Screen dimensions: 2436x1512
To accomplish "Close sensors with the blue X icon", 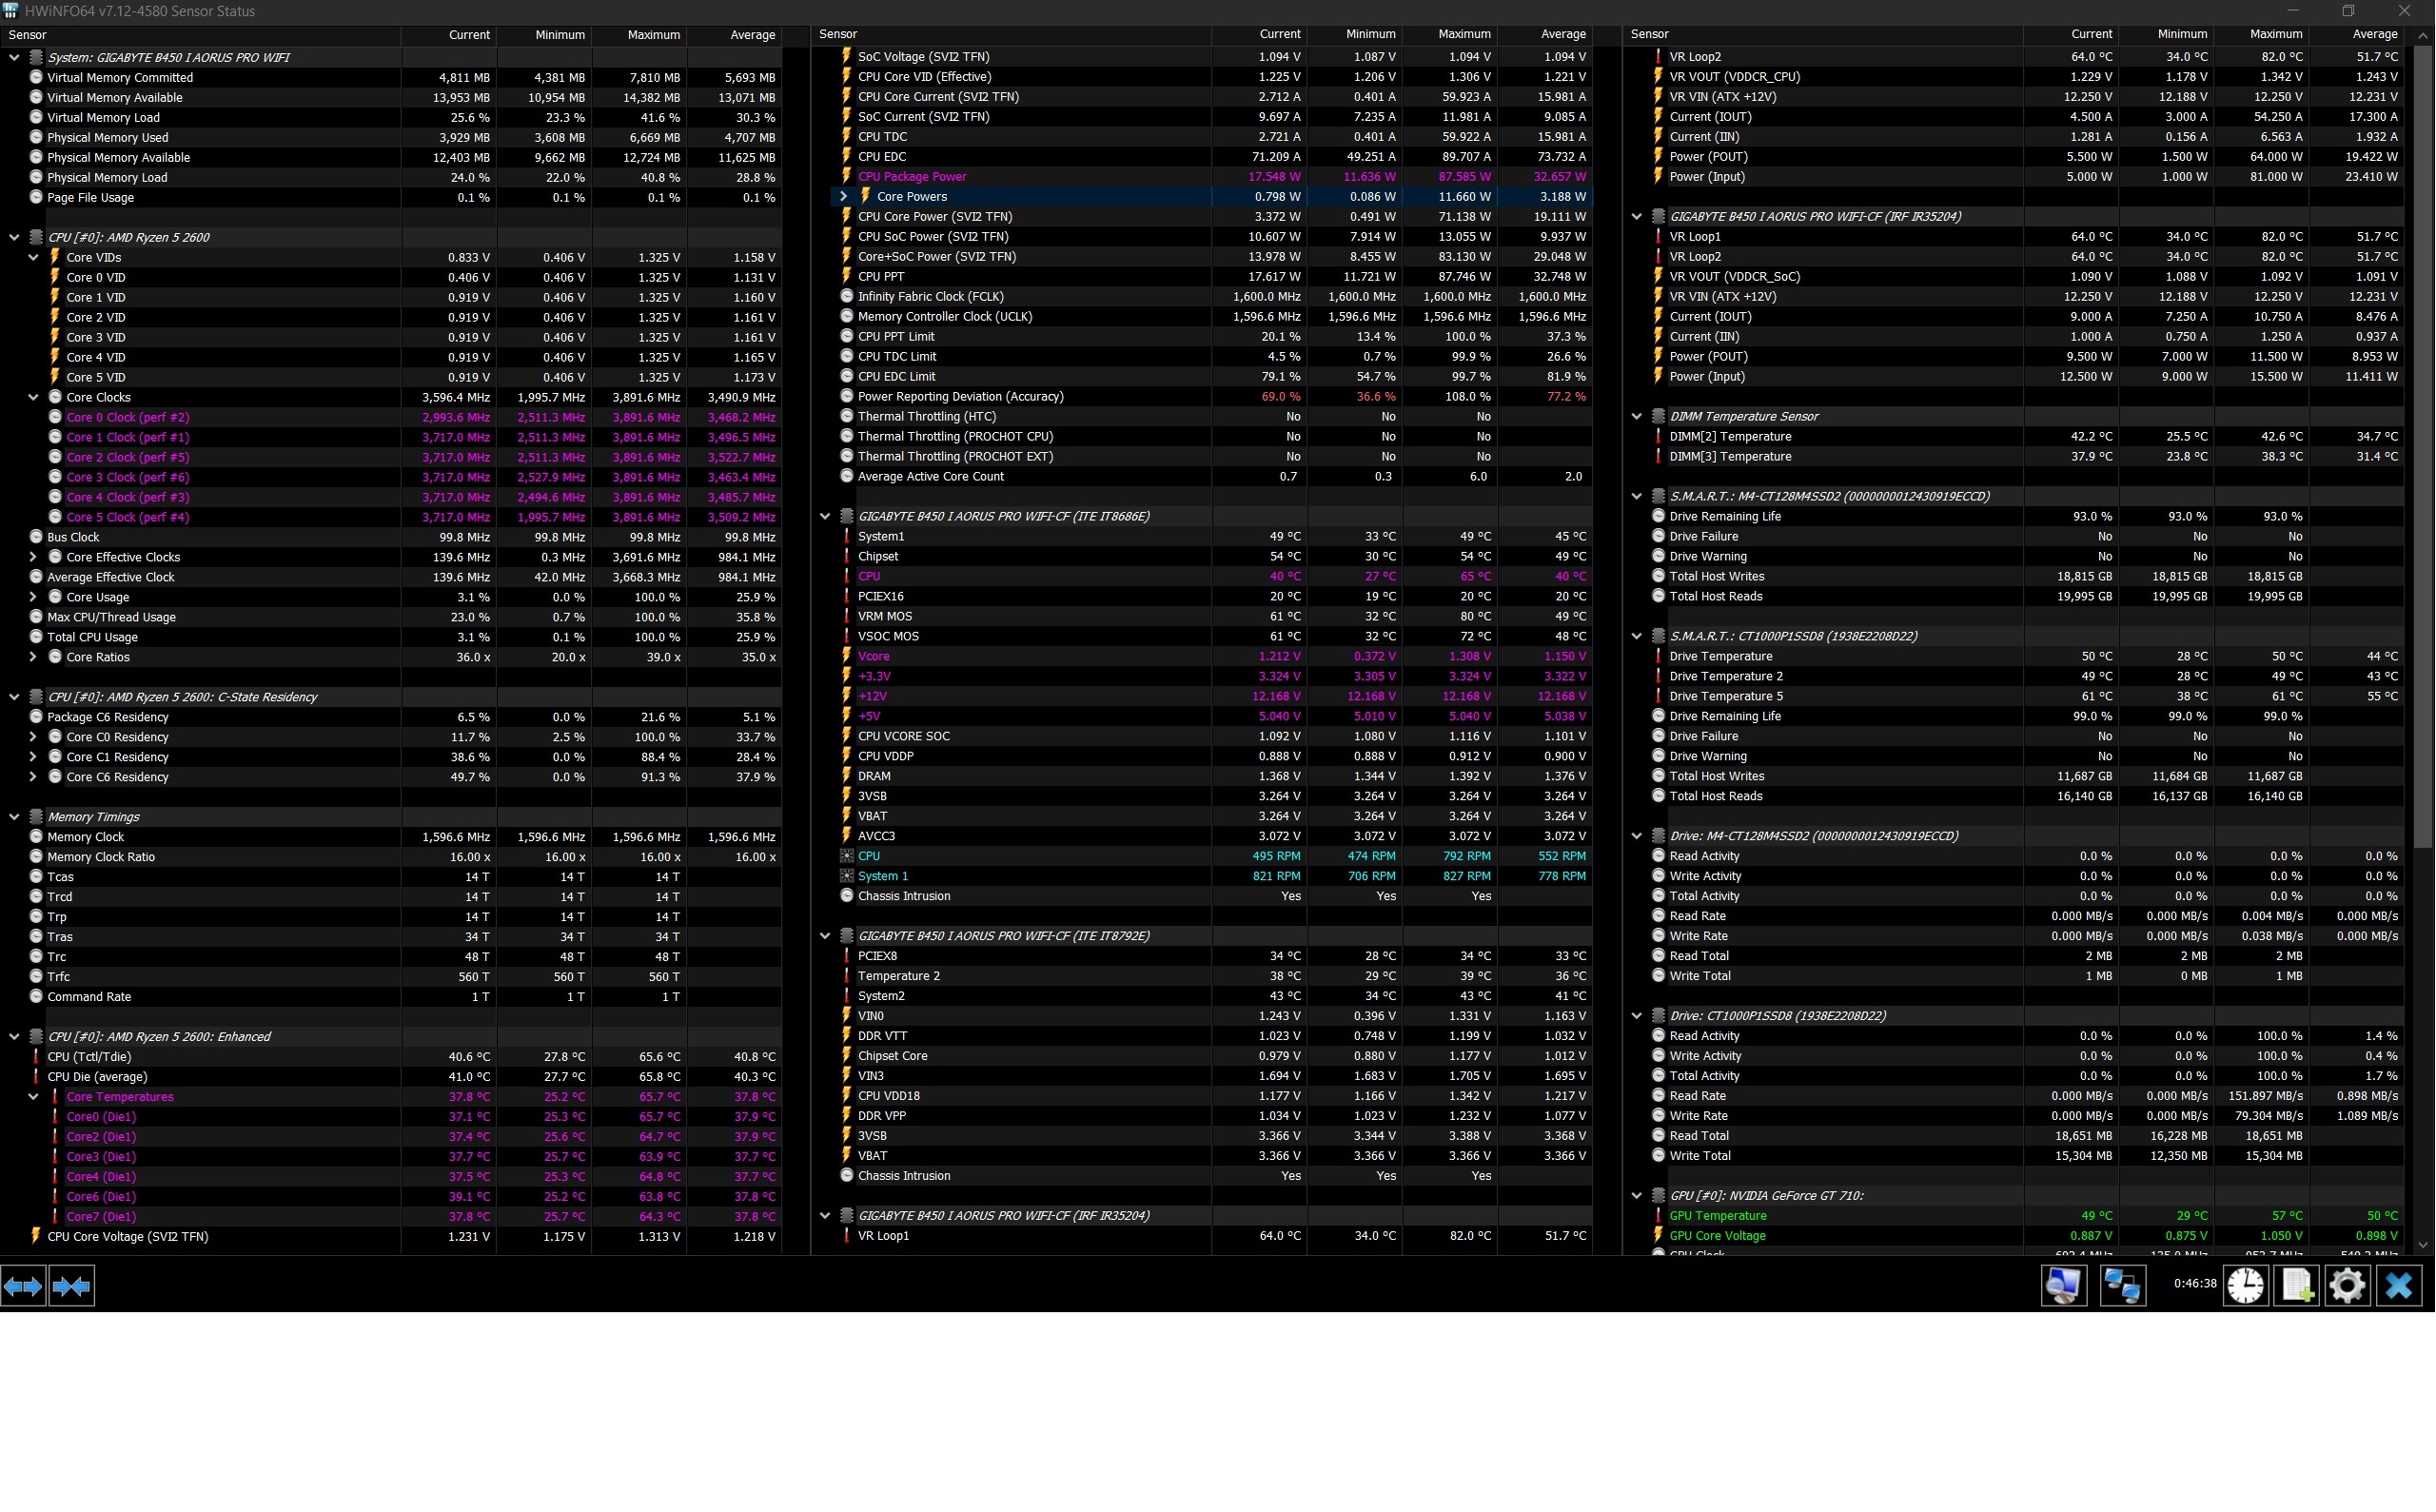I will 2398,1286.
